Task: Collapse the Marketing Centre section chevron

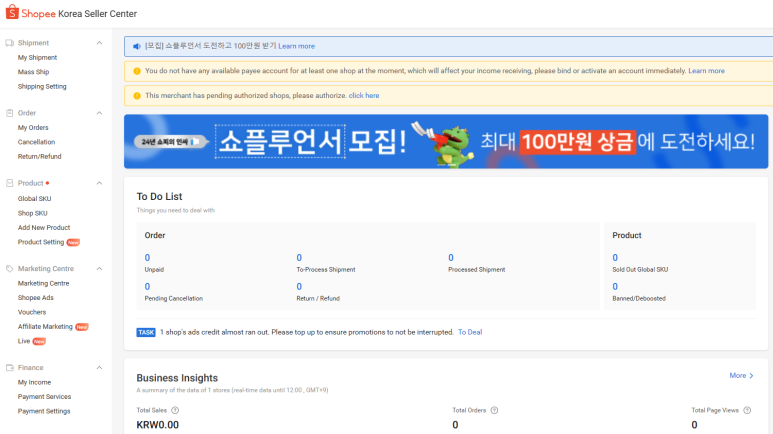Action: (x=99, y=269)
